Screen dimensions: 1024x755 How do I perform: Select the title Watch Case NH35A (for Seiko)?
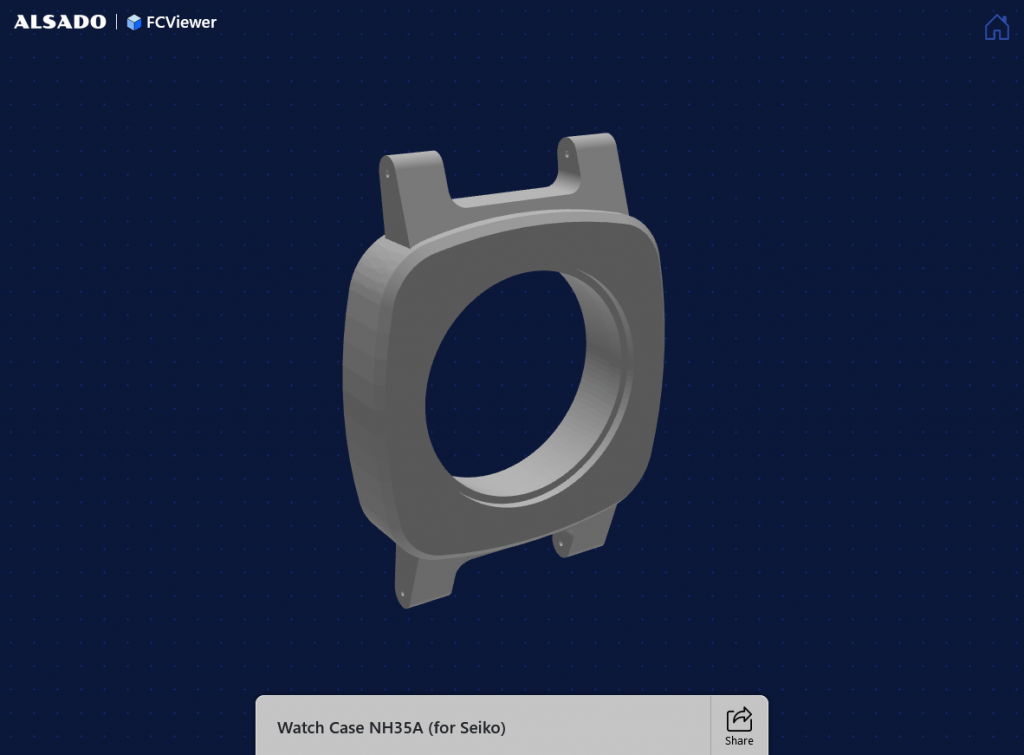point(391,727)
